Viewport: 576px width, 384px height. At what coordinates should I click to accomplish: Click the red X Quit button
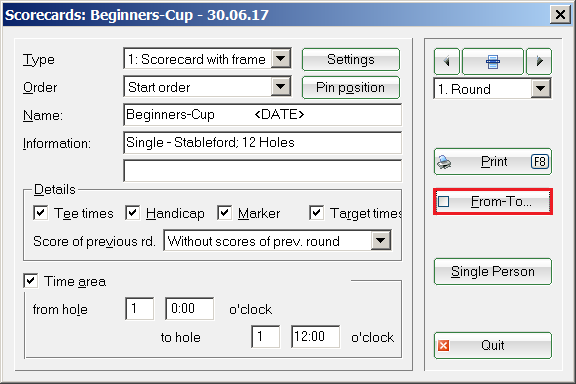tap(493, 345)
